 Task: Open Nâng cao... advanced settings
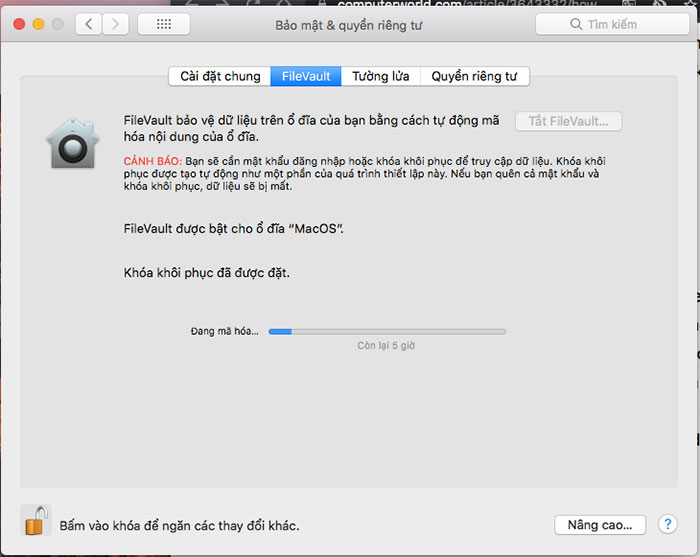click(x=600, y=525)
